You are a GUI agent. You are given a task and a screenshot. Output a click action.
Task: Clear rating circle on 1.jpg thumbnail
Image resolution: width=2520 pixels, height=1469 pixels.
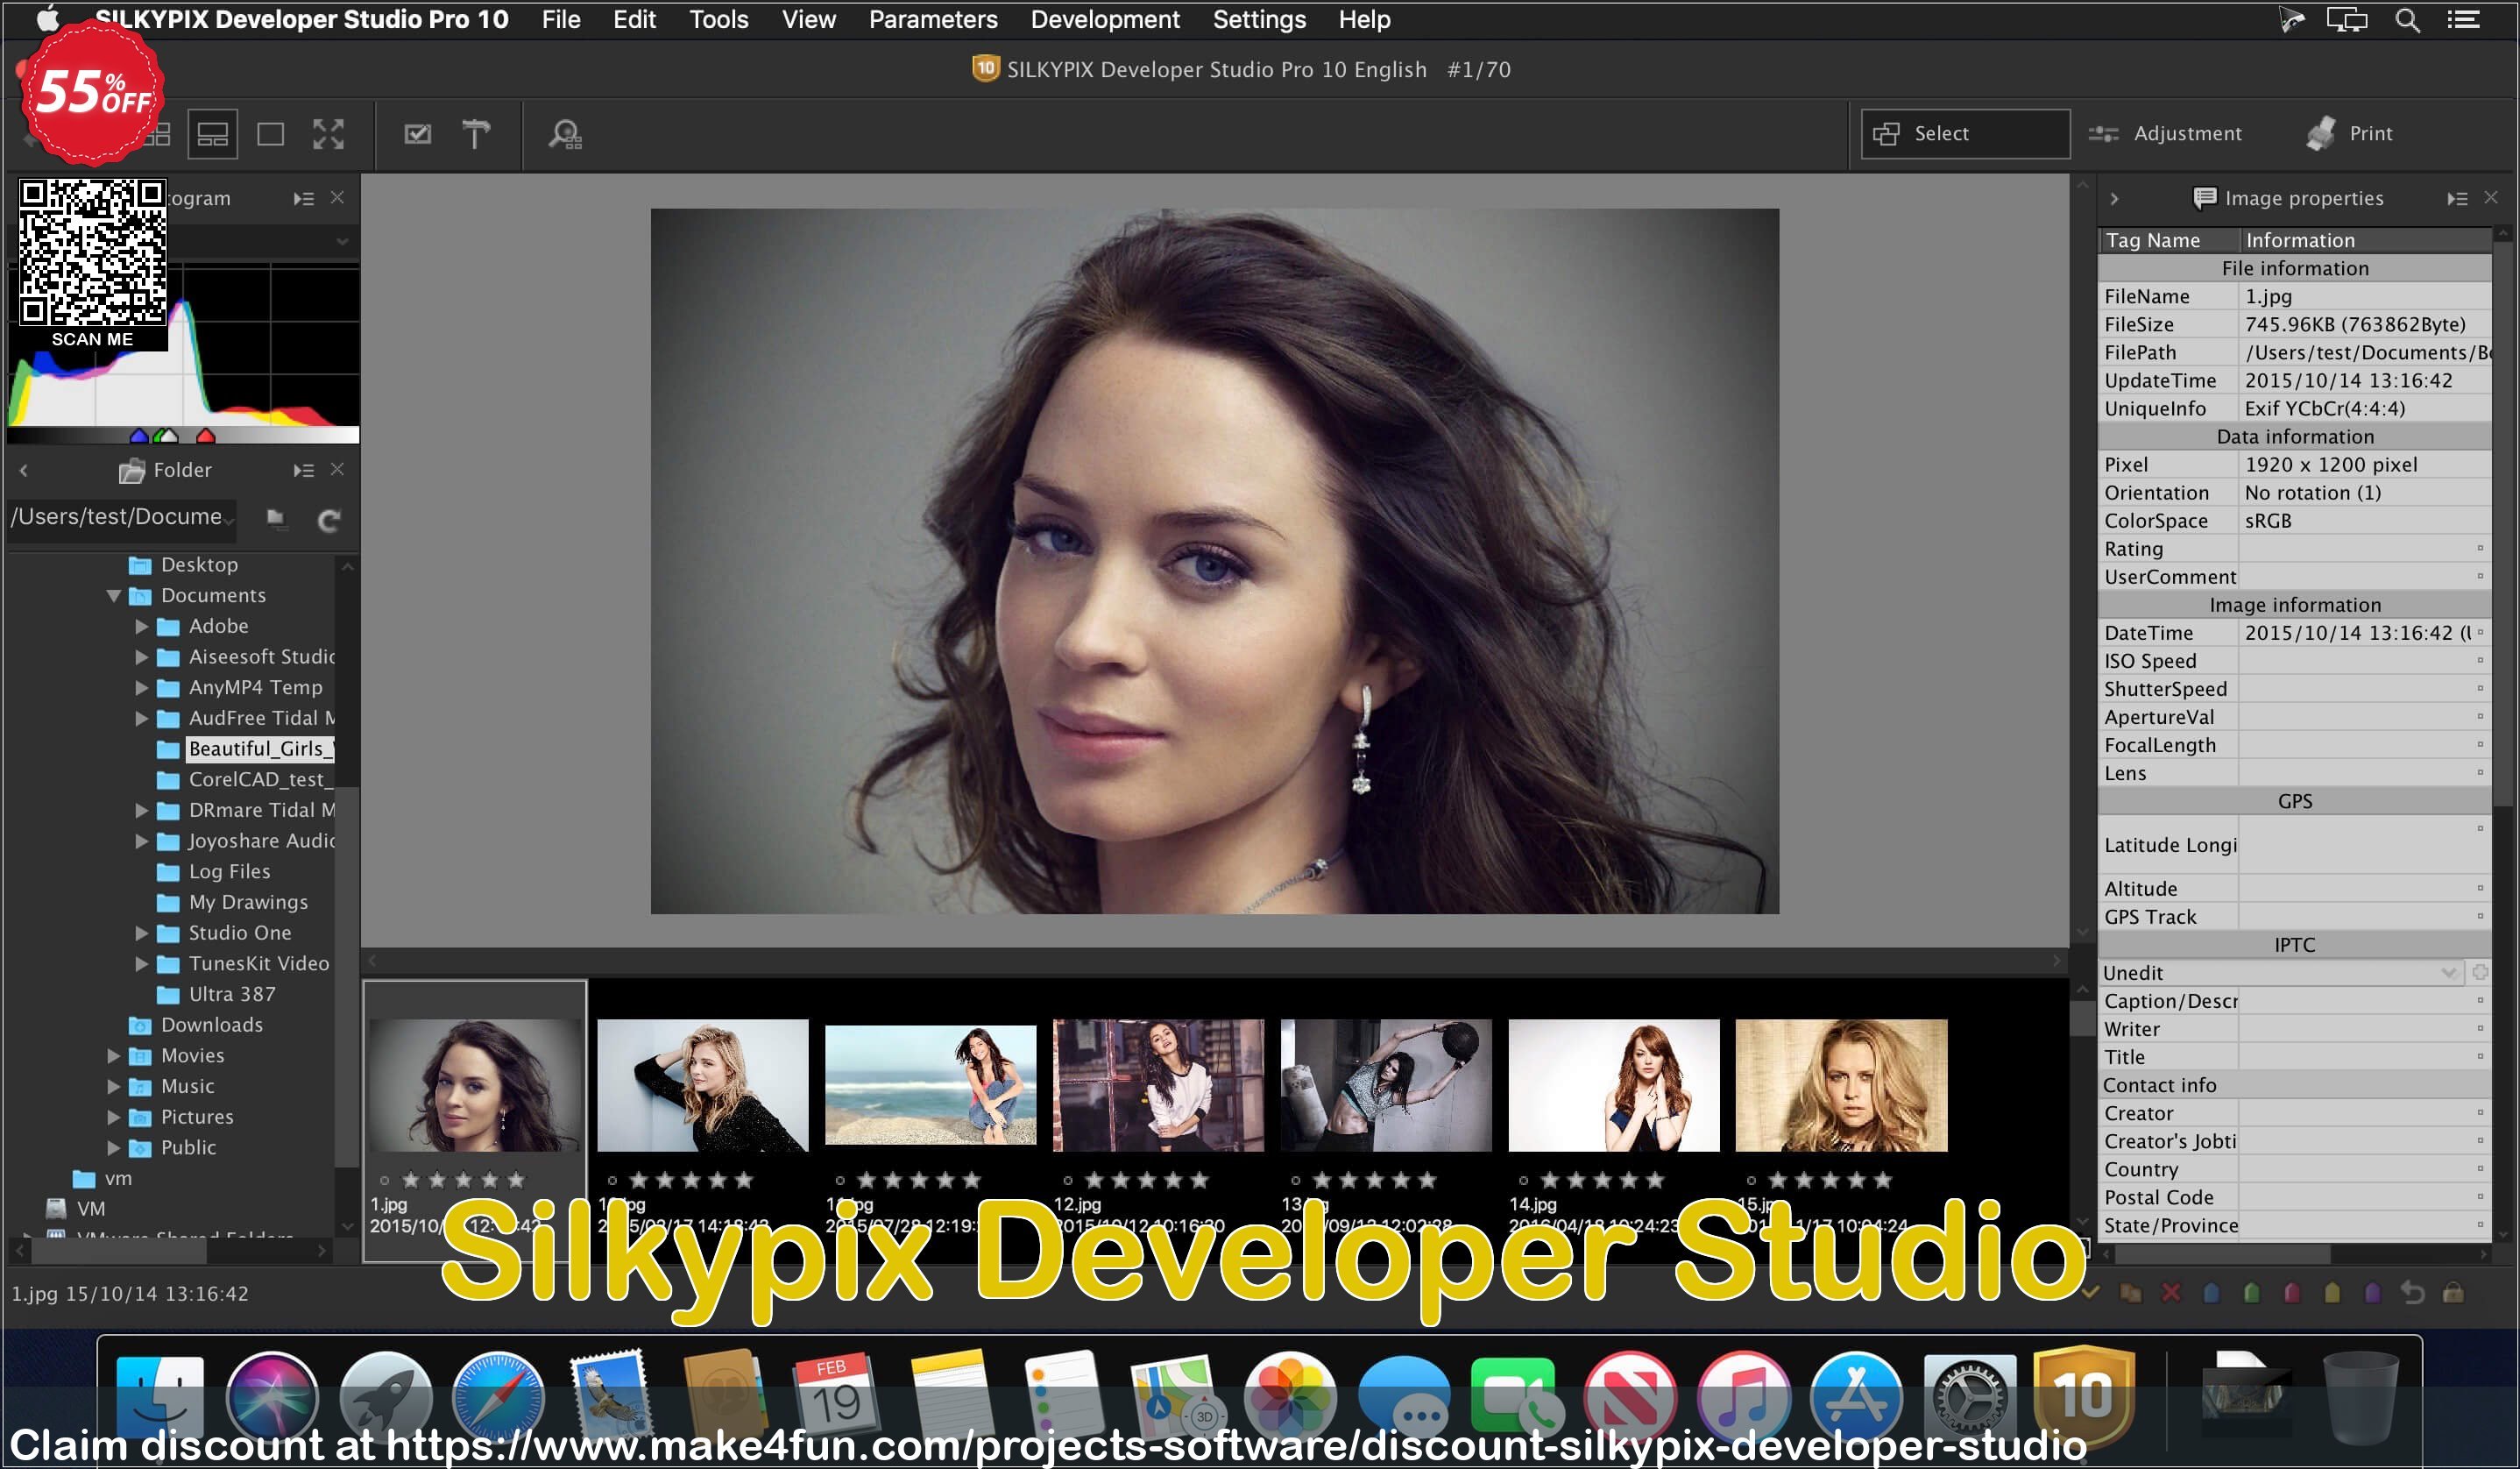[384, 1180]
